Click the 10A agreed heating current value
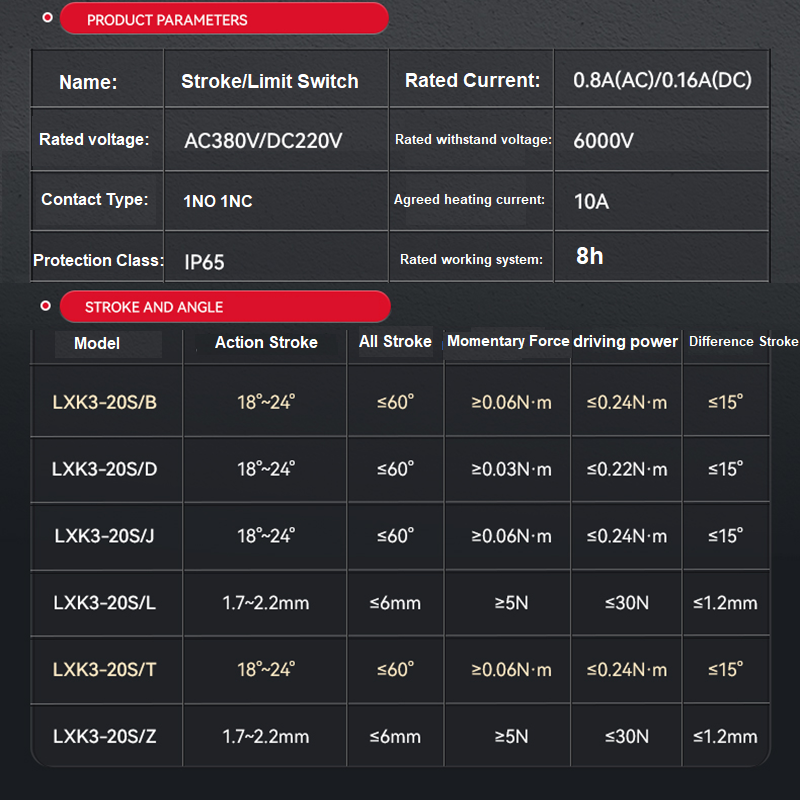 (591, 201)
